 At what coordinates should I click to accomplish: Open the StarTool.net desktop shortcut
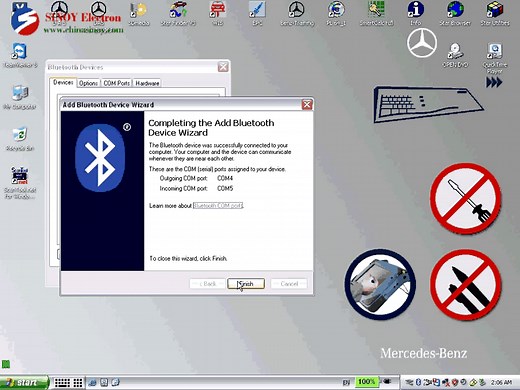pyautogui.click(x=20, y=183)
